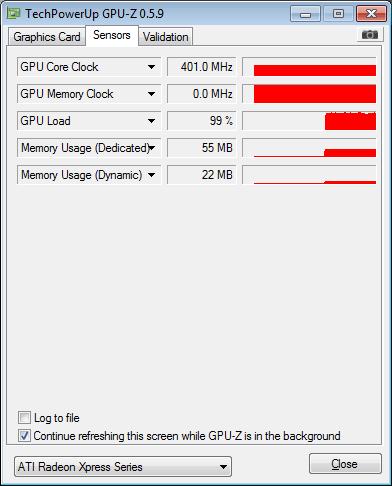Maximize the GPU-Z window

click(338, 14)
